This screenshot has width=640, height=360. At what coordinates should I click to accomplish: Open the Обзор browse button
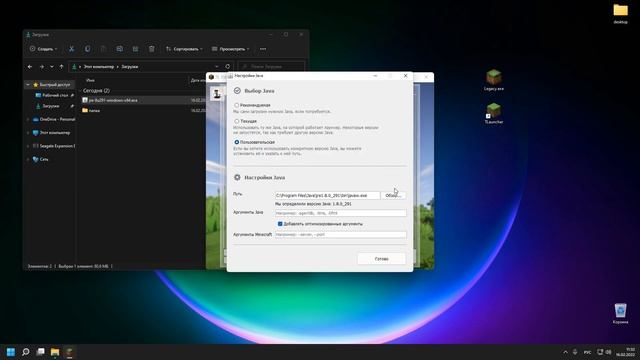[393, 196]
